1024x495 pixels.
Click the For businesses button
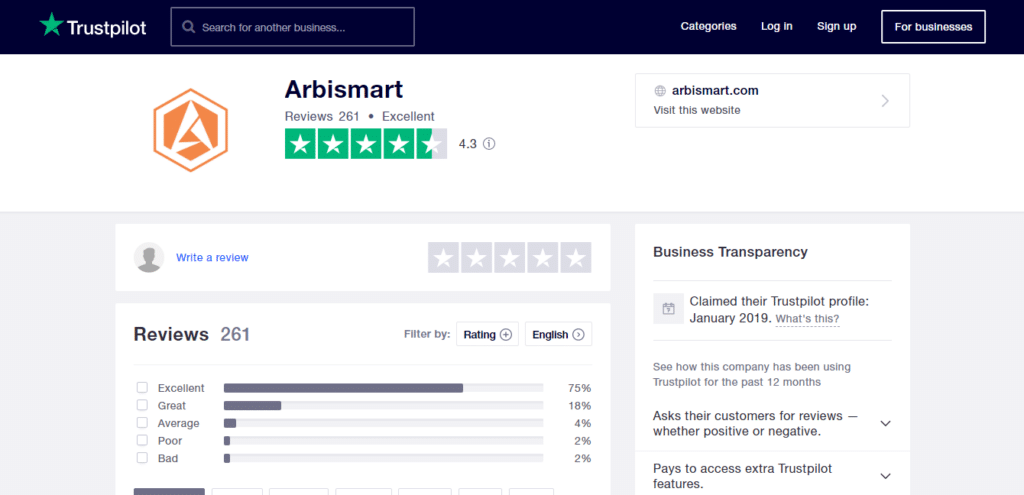pyautogui.click(x=933, y=27)
